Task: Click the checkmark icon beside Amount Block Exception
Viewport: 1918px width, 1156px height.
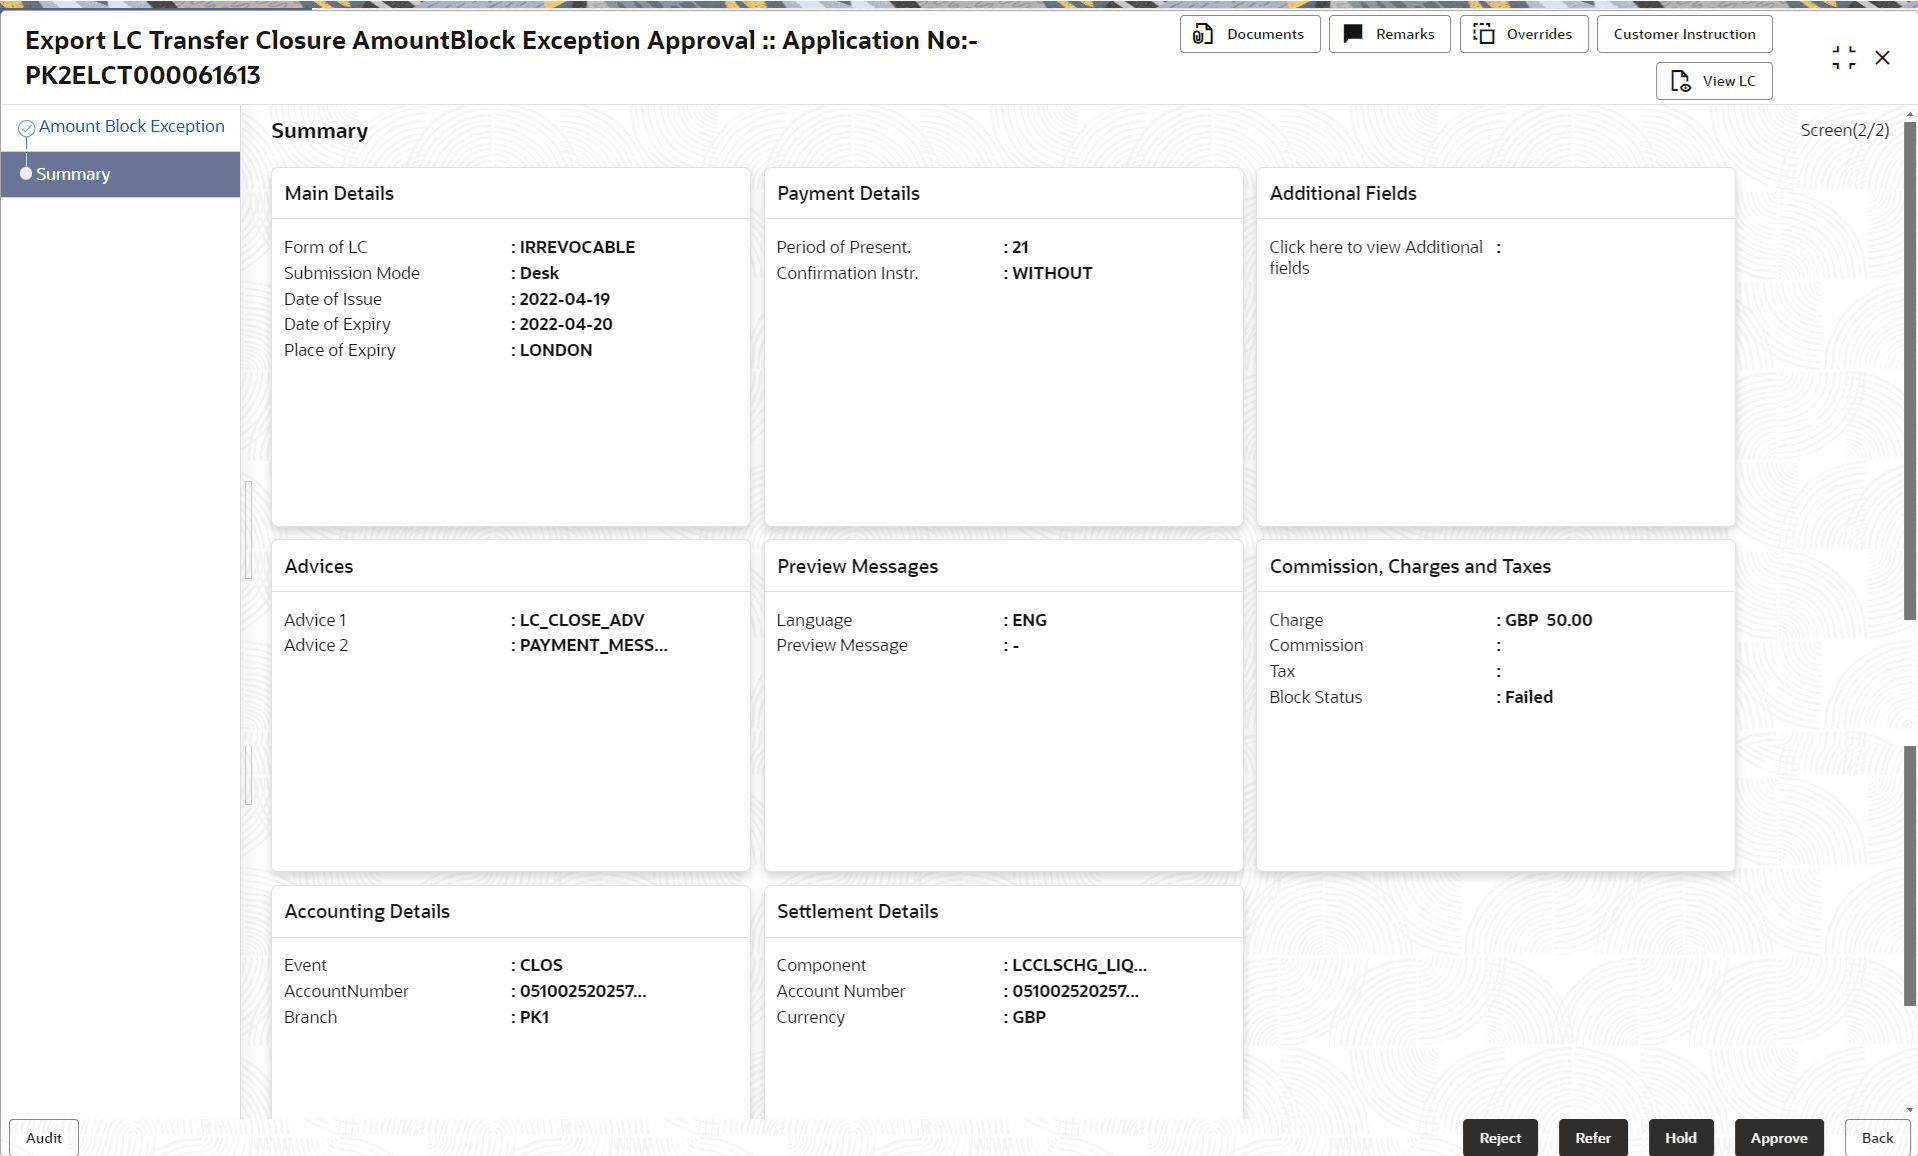Action: point(26,126)
